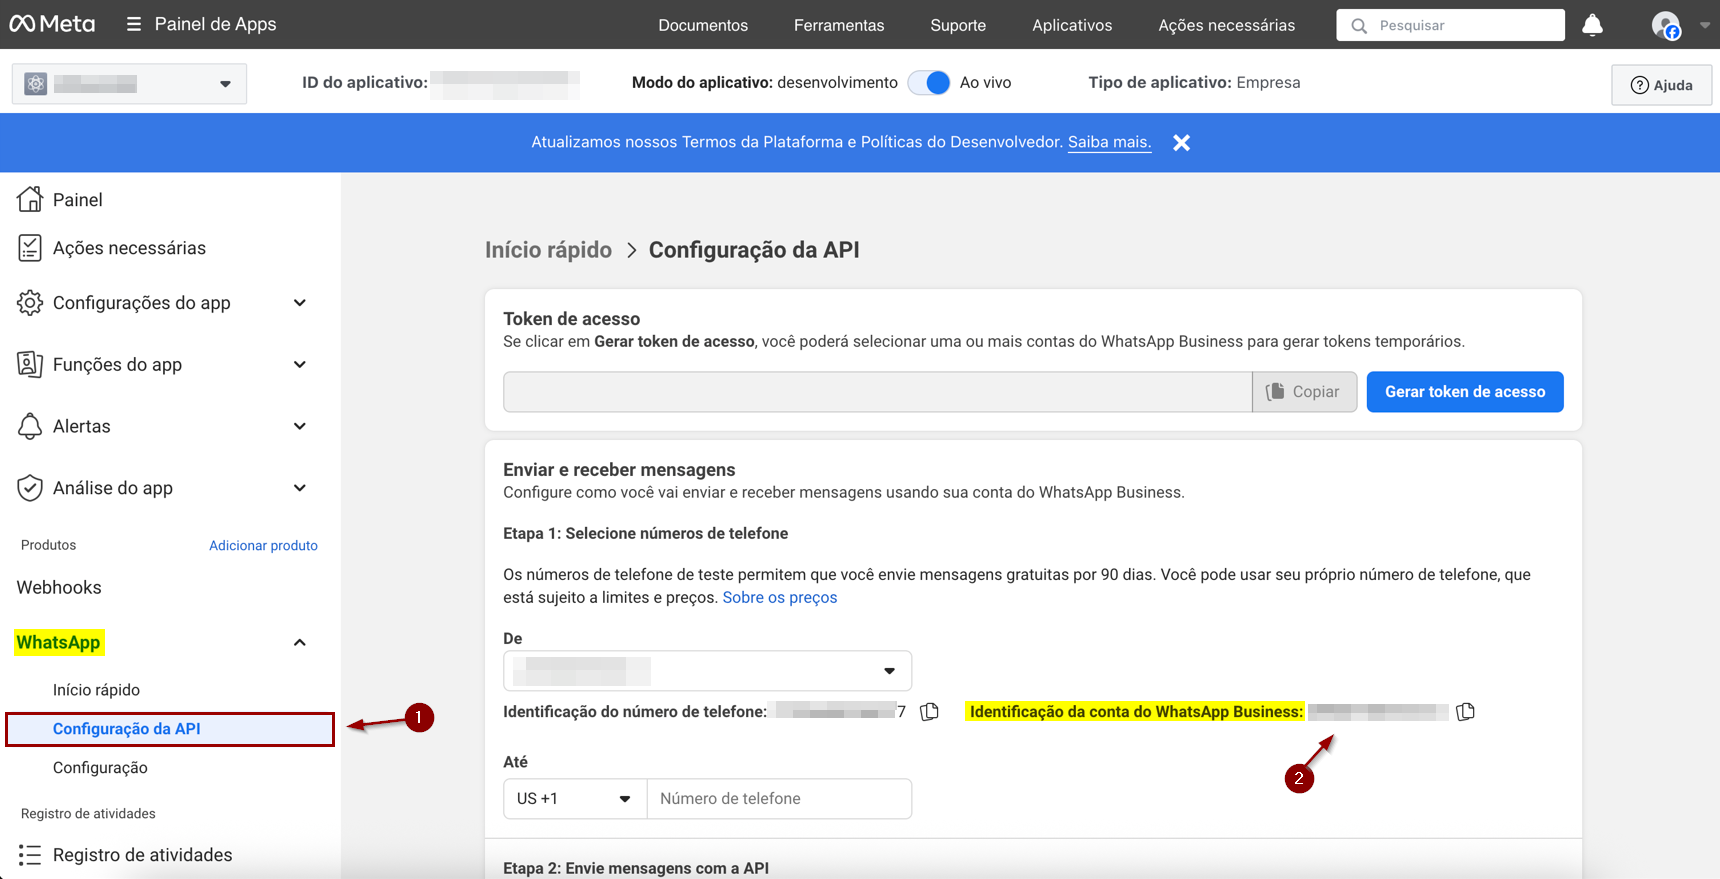Click the Número de telefone input field
The width and height of the screenshot is (1720, 879).
click(x=779, y=799)
